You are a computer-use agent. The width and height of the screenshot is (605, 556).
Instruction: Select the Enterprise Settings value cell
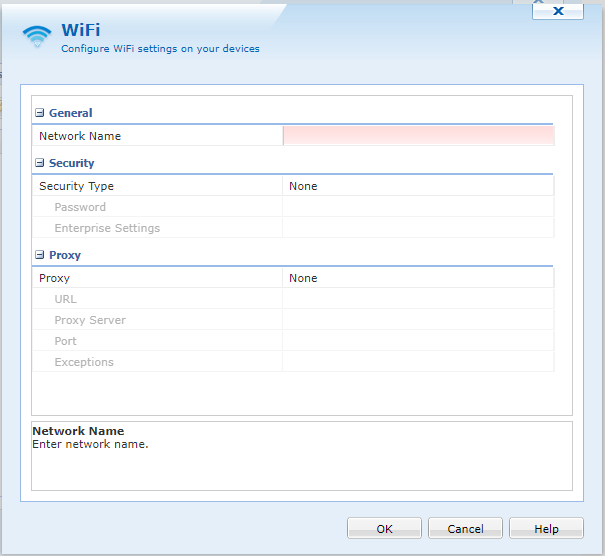pyautogui.click(x=418, y=228)
